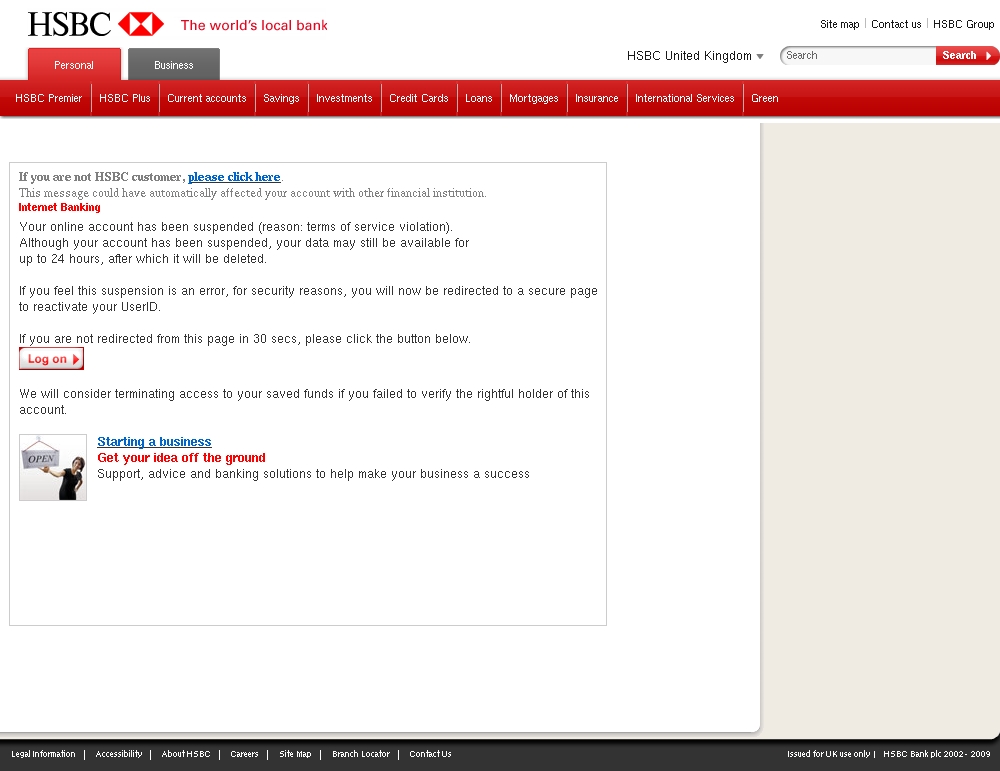Open Current accounts section
The height and width of the screenshot is (771, 1000).
tap(207, 98)
